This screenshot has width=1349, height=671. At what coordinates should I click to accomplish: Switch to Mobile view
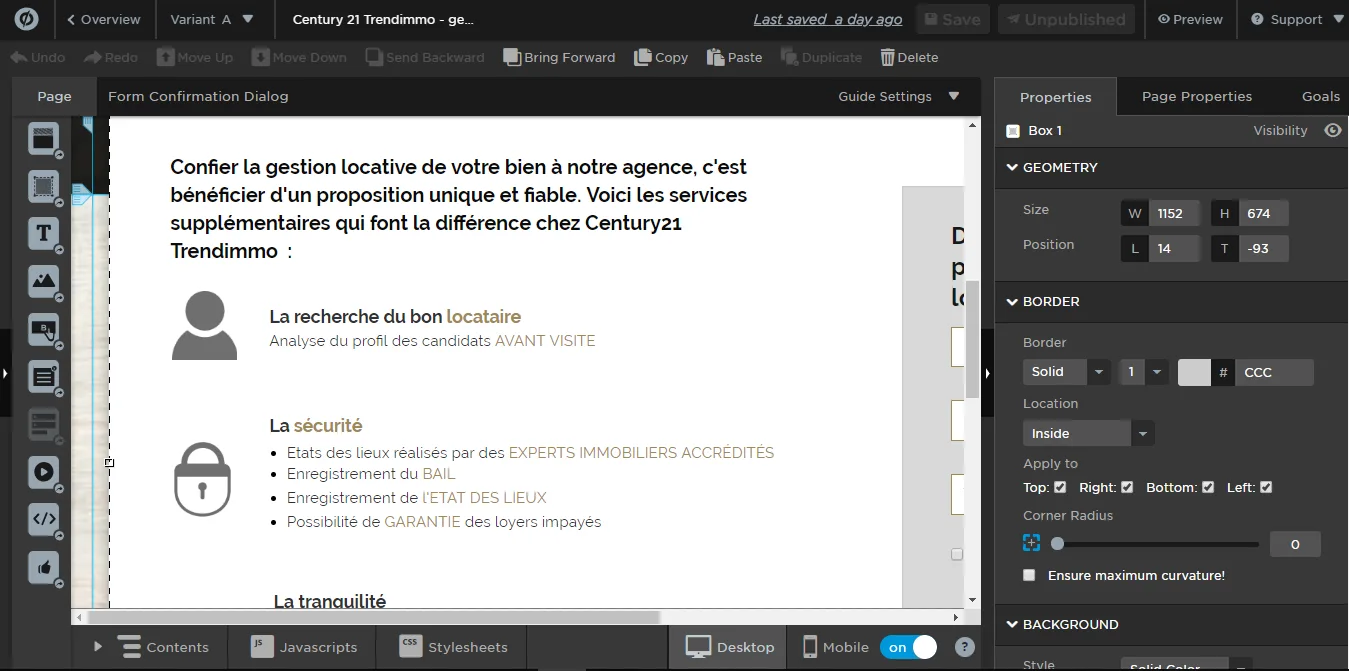836,647
